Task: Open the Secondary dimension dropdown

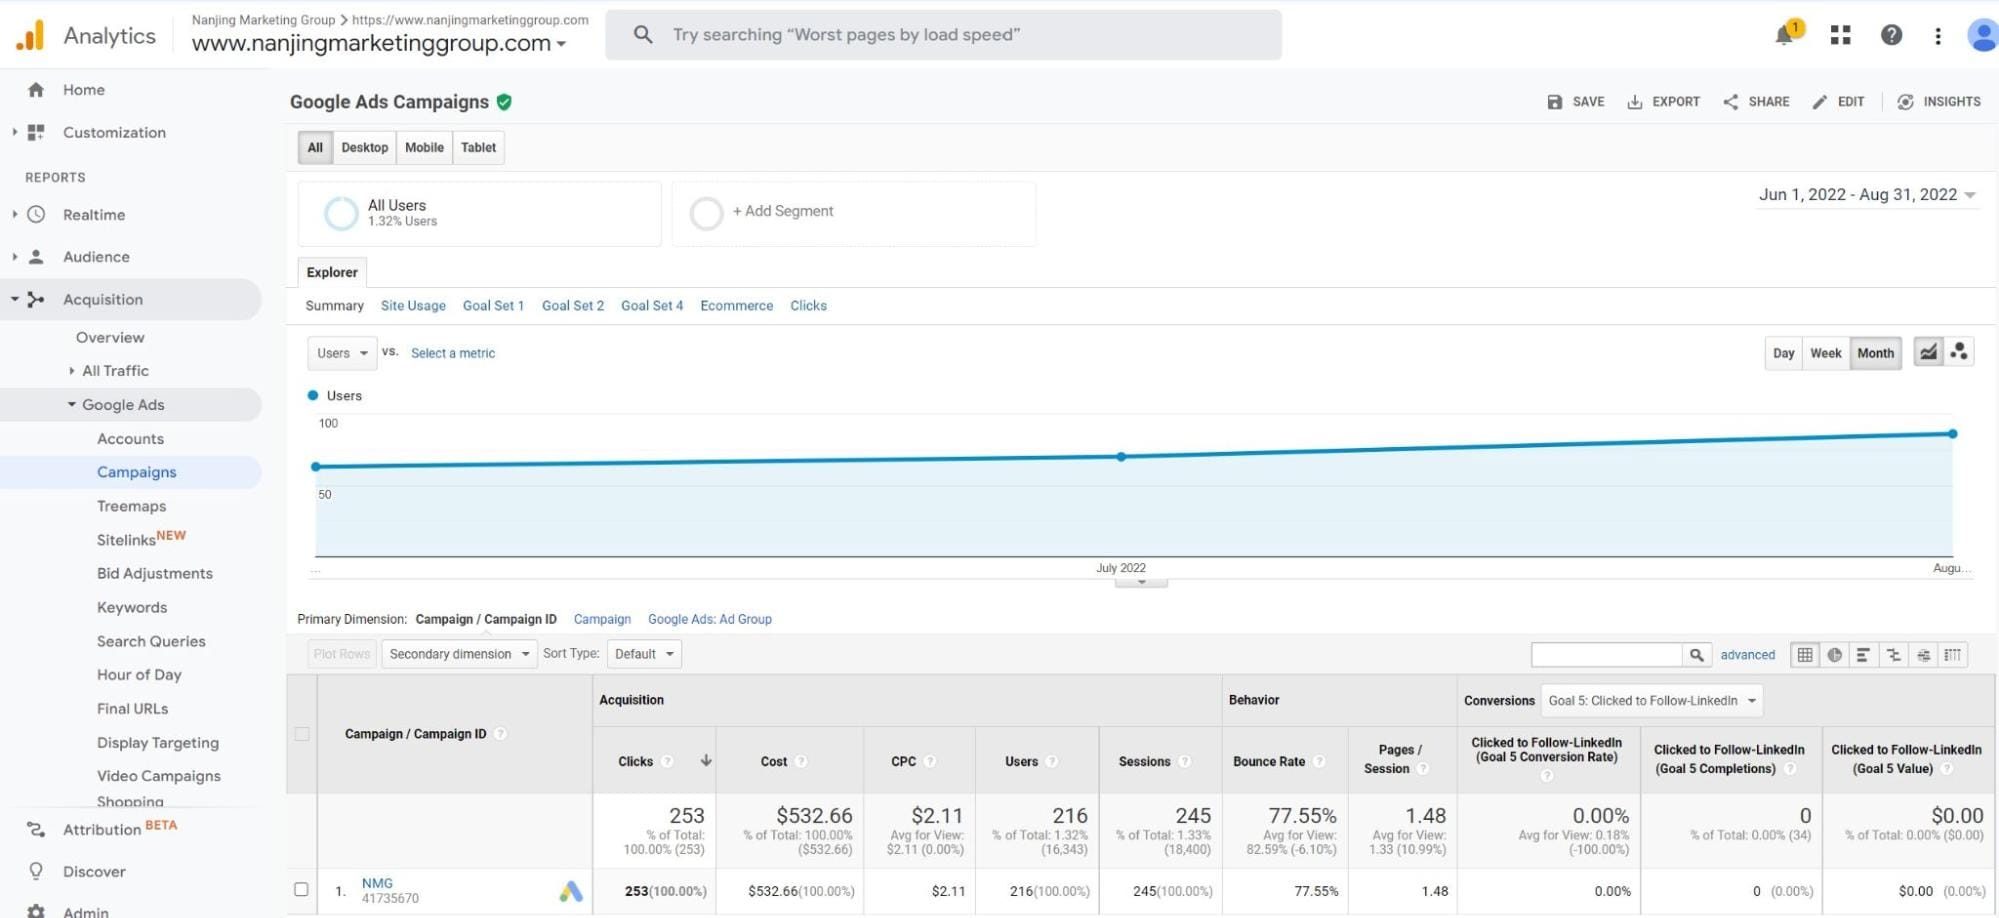Action: pyautogui.click(x=458, y=653)
